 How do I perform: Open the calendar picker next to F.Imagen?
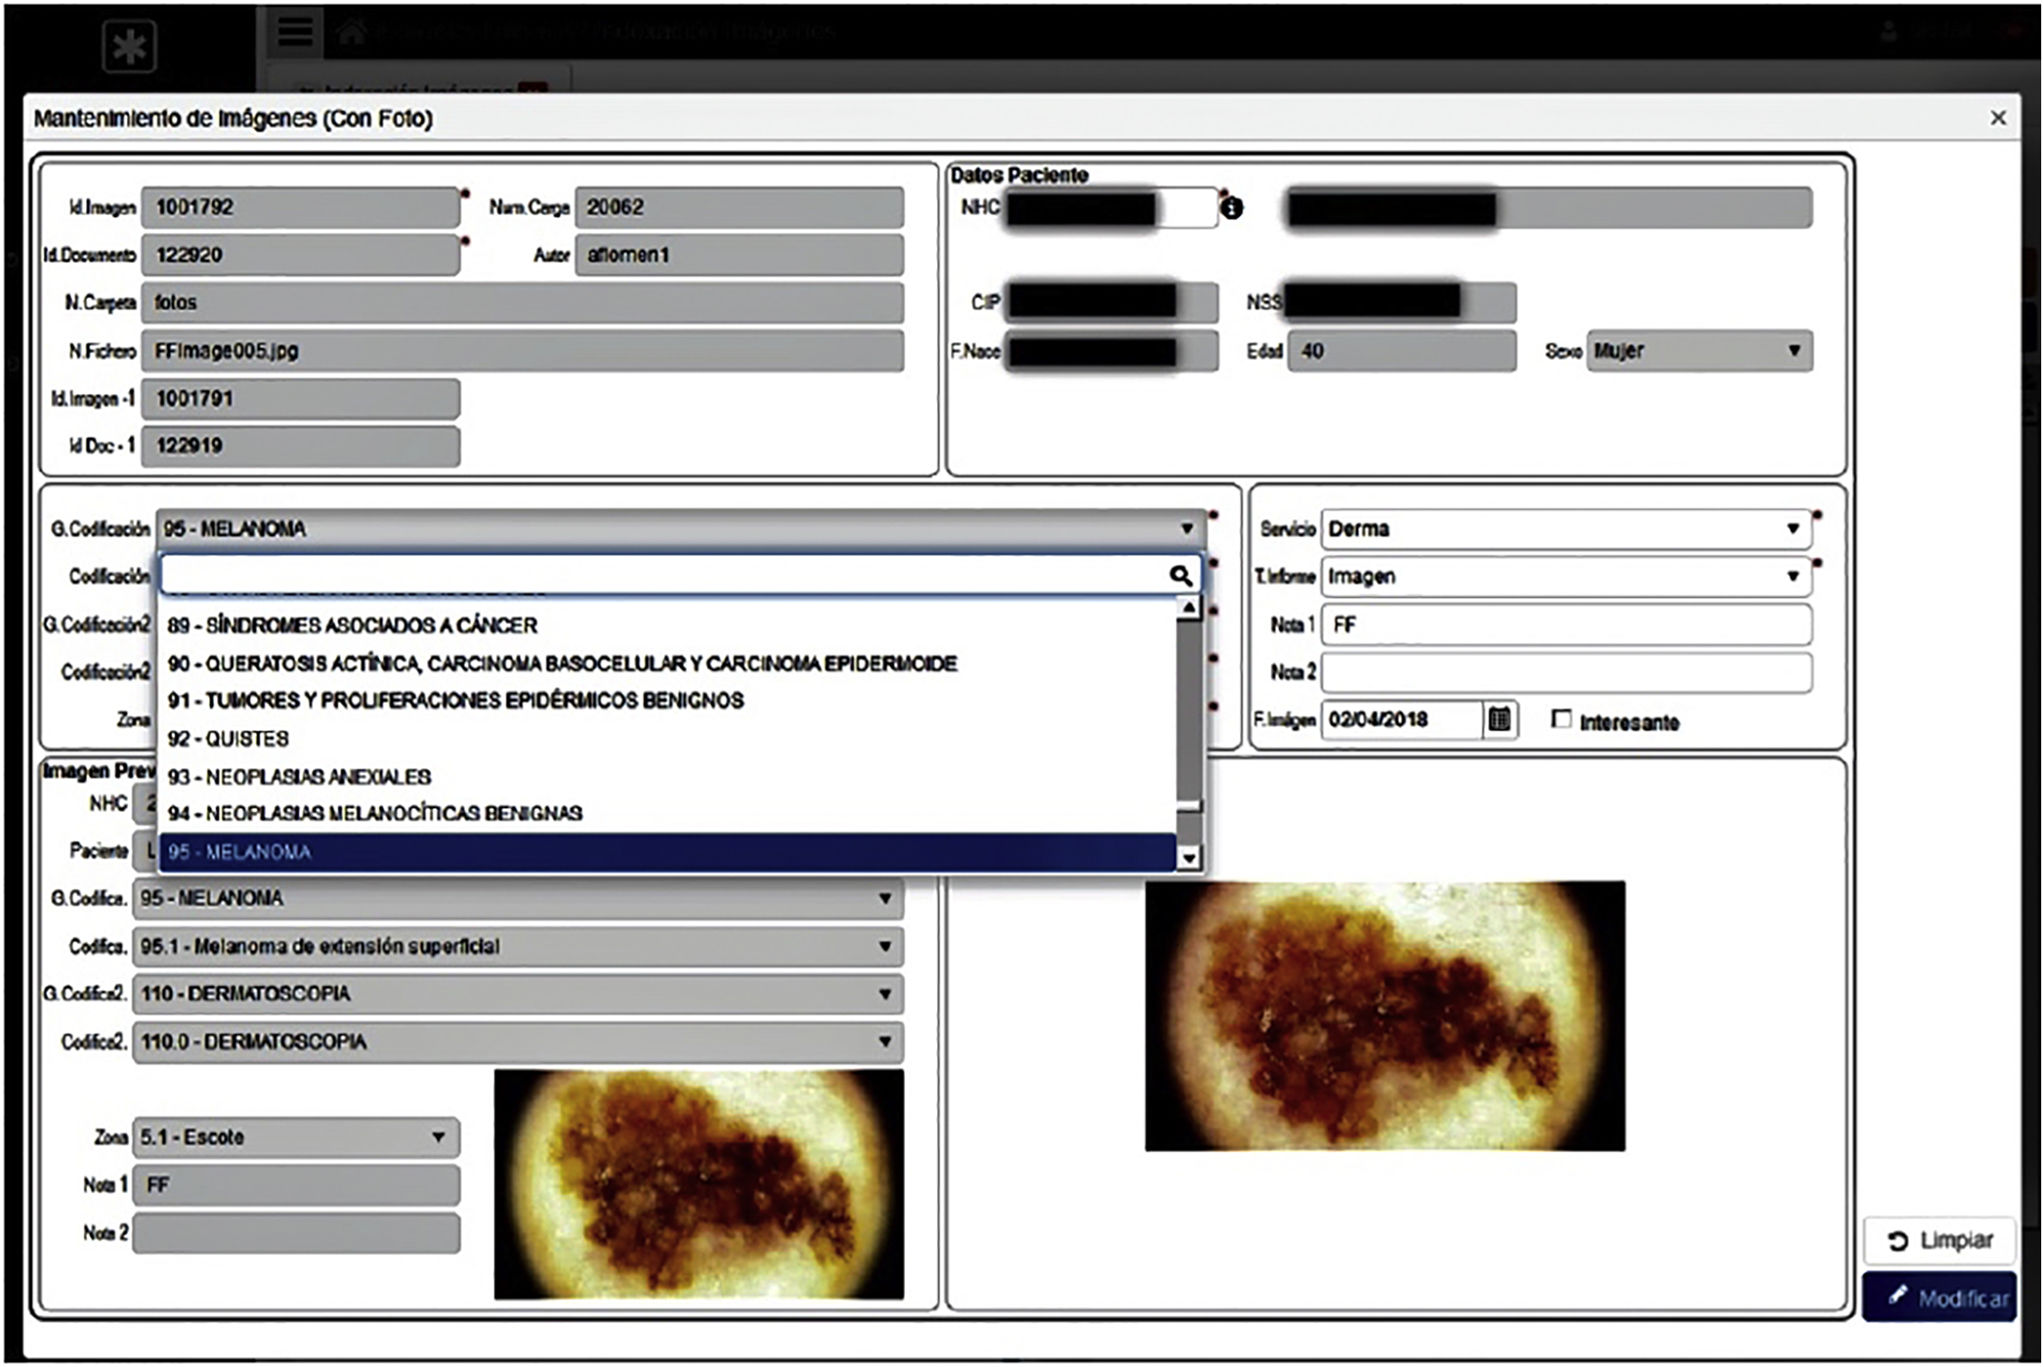(1498, 719)
